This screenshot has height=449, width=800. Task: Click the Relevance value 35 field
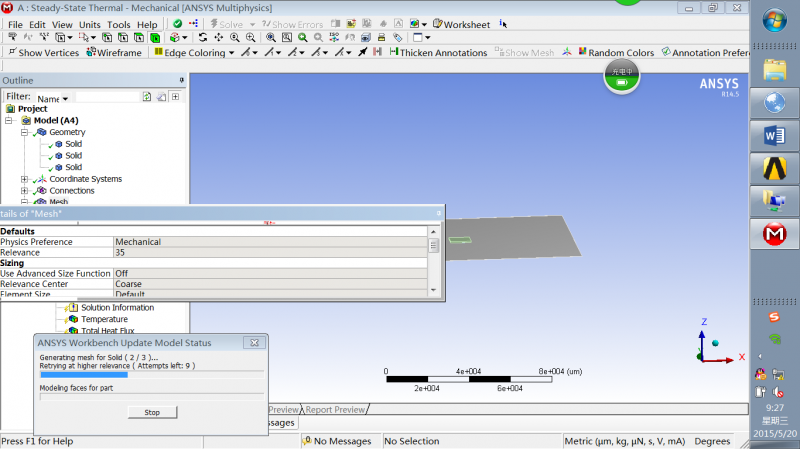point(270,253)
